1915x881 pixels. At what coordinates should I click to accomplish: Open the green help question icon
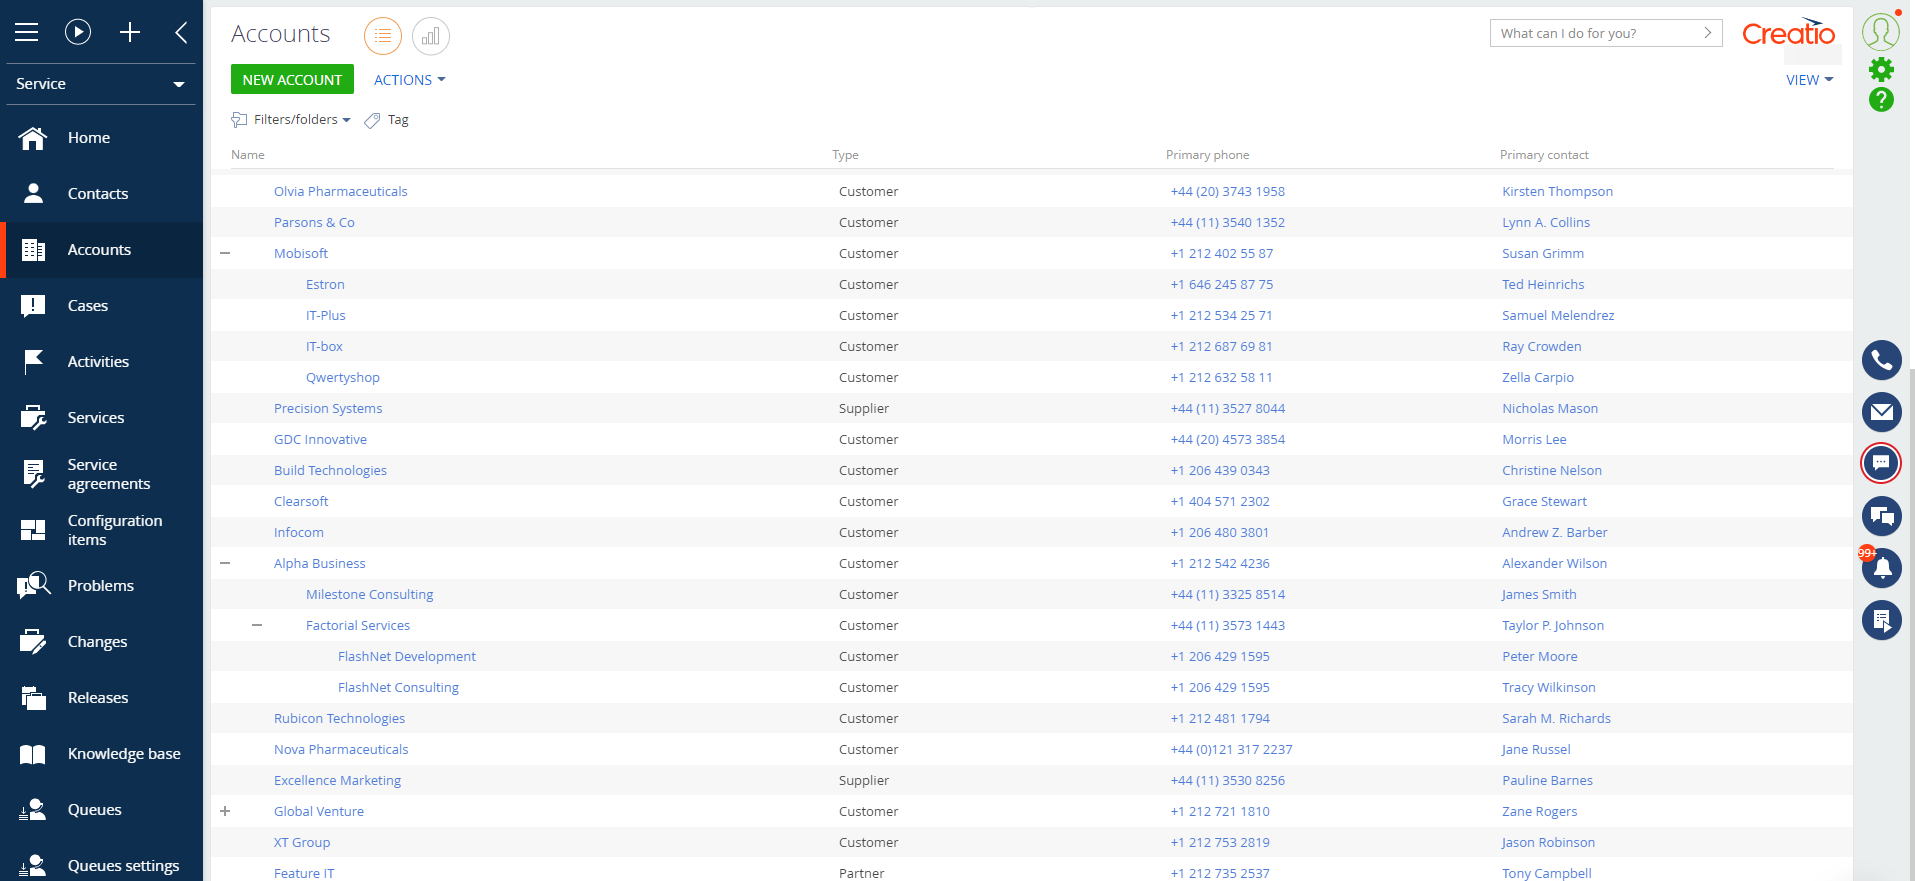[x=1881, y=100]
